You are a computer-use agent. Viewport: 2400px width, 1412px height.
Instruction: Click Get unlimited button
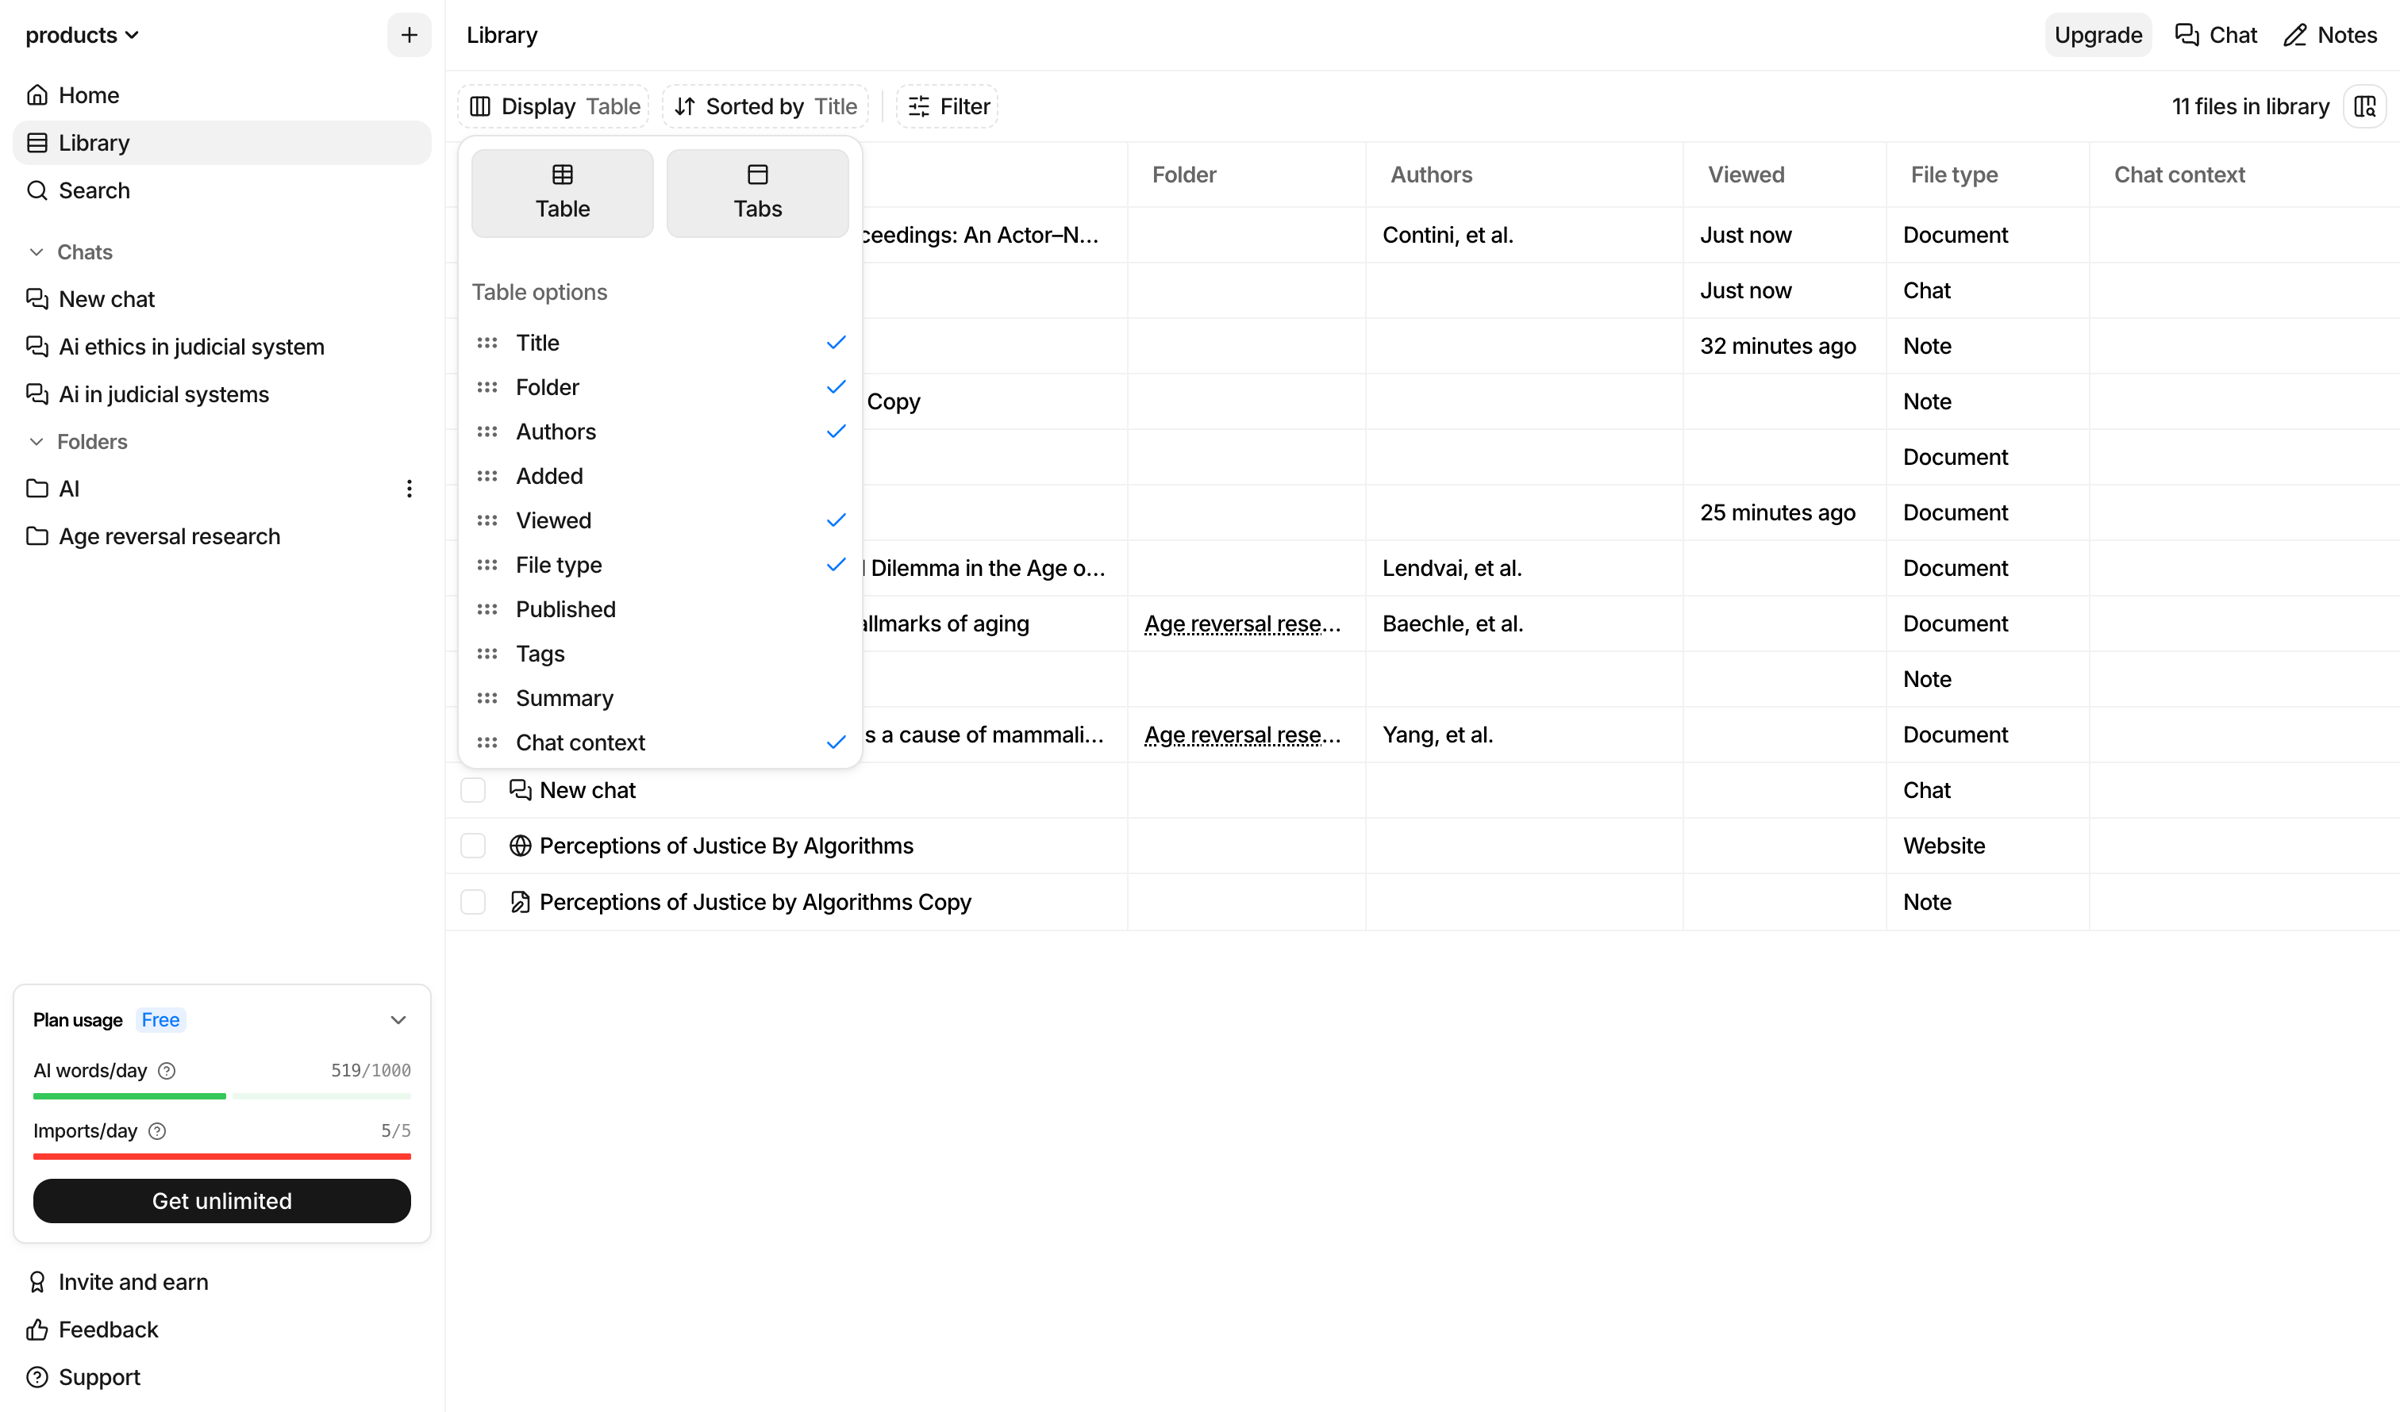click(x=222, y=1201)
